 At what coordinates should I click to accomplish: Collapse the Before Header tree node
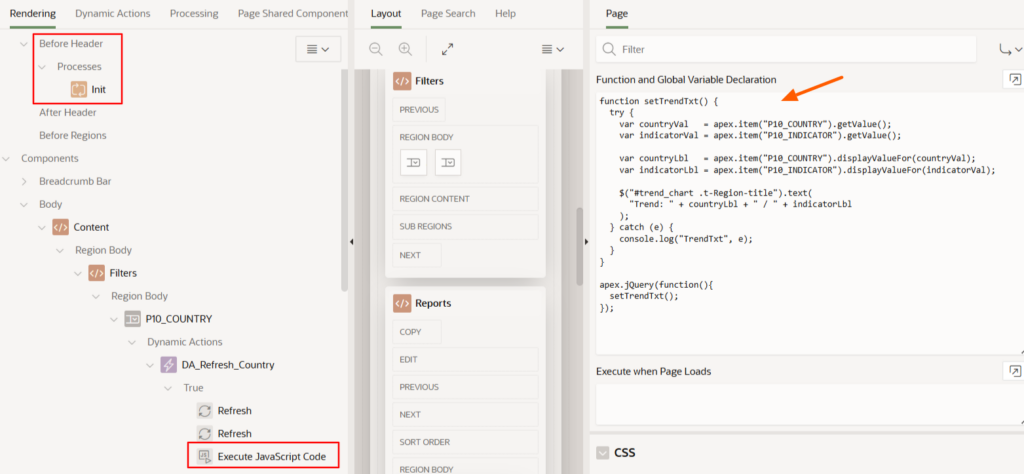point(24,45)
